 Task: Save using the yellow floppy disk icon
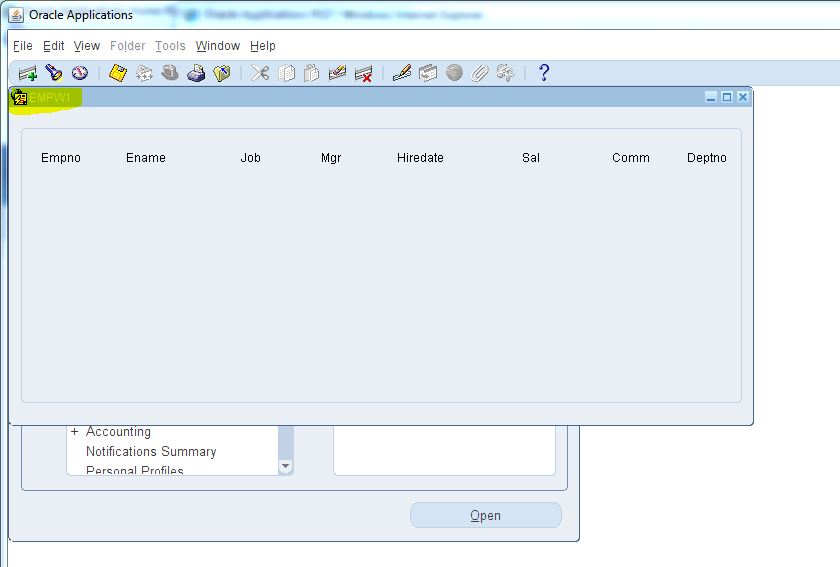pos(118,73)
